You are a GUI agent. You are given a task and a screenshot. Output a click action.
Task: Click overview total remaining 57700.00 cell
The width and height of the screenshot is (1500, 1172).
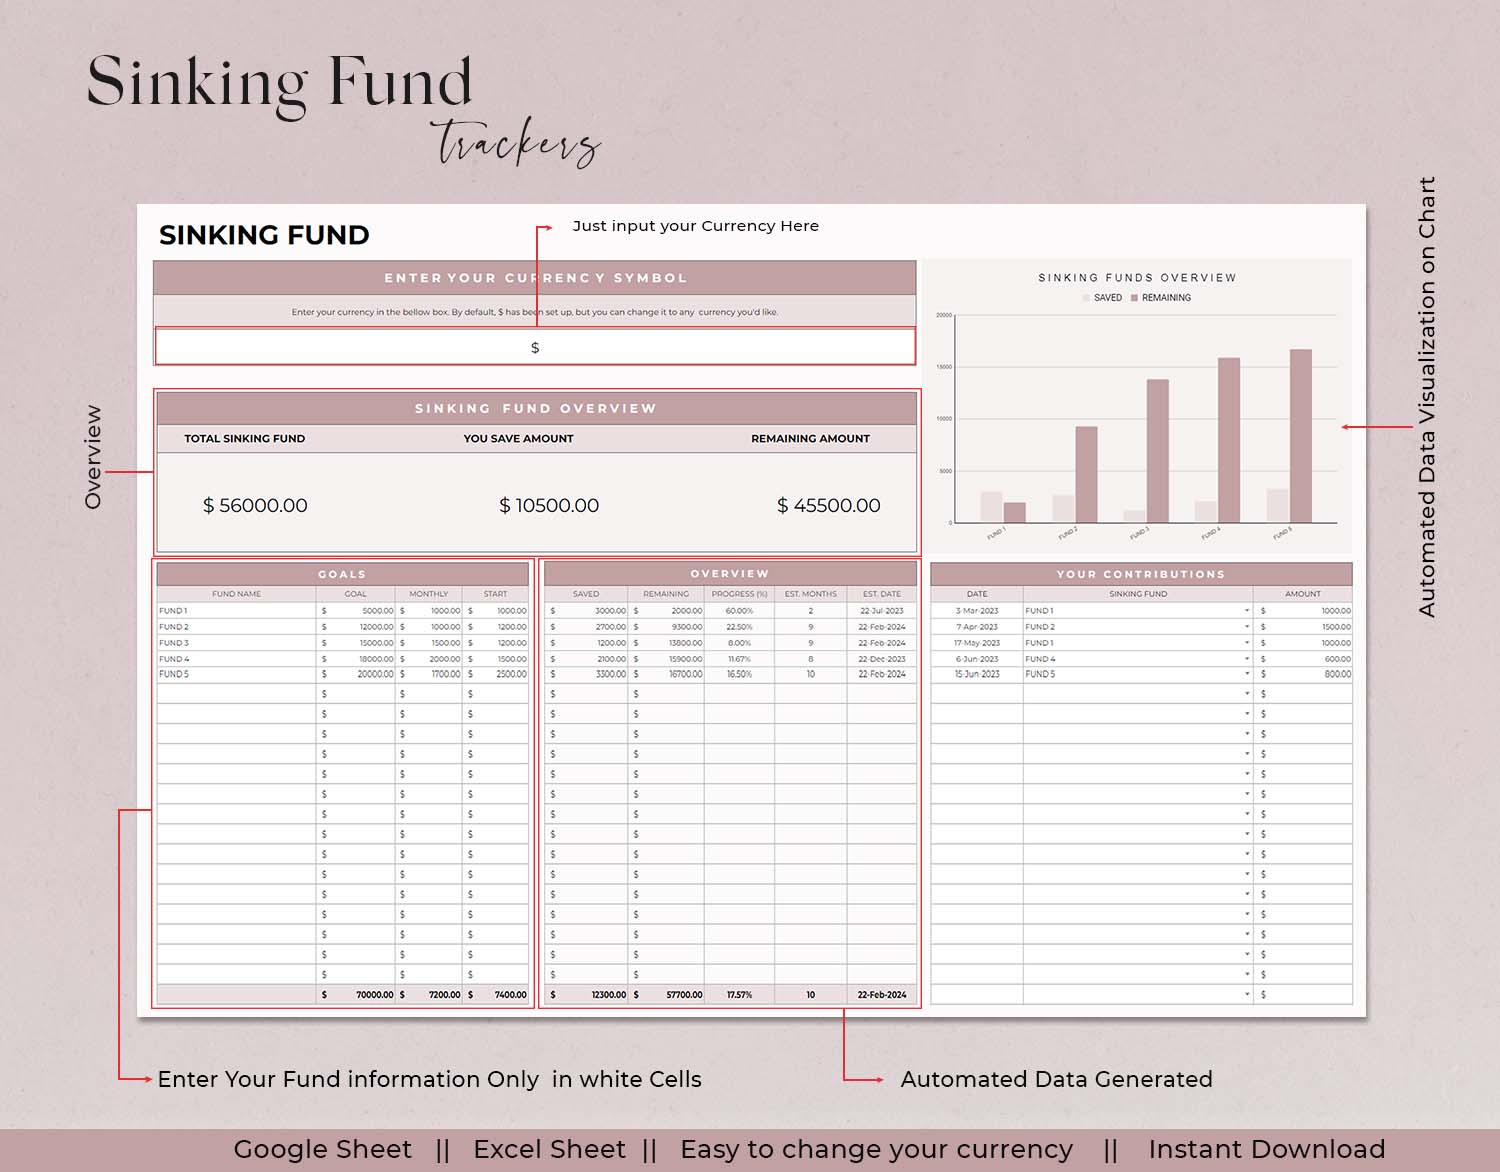(666, 995)
